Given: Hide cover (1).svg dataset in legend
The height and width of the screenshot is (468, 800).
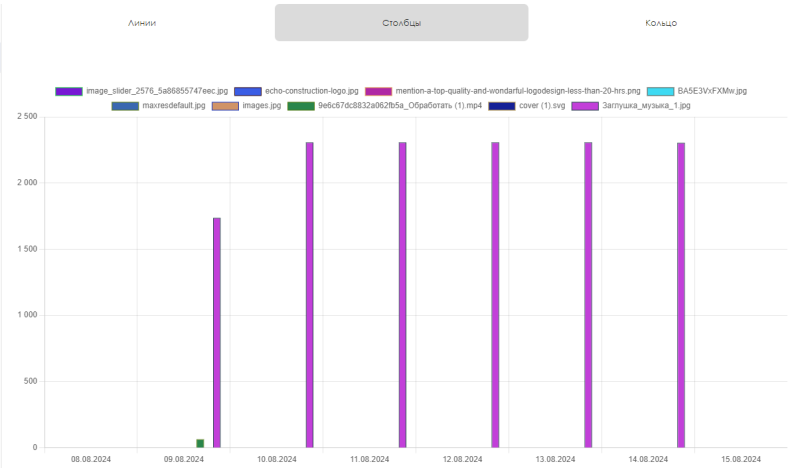Looking at the screenshot, I should (502, 105).
